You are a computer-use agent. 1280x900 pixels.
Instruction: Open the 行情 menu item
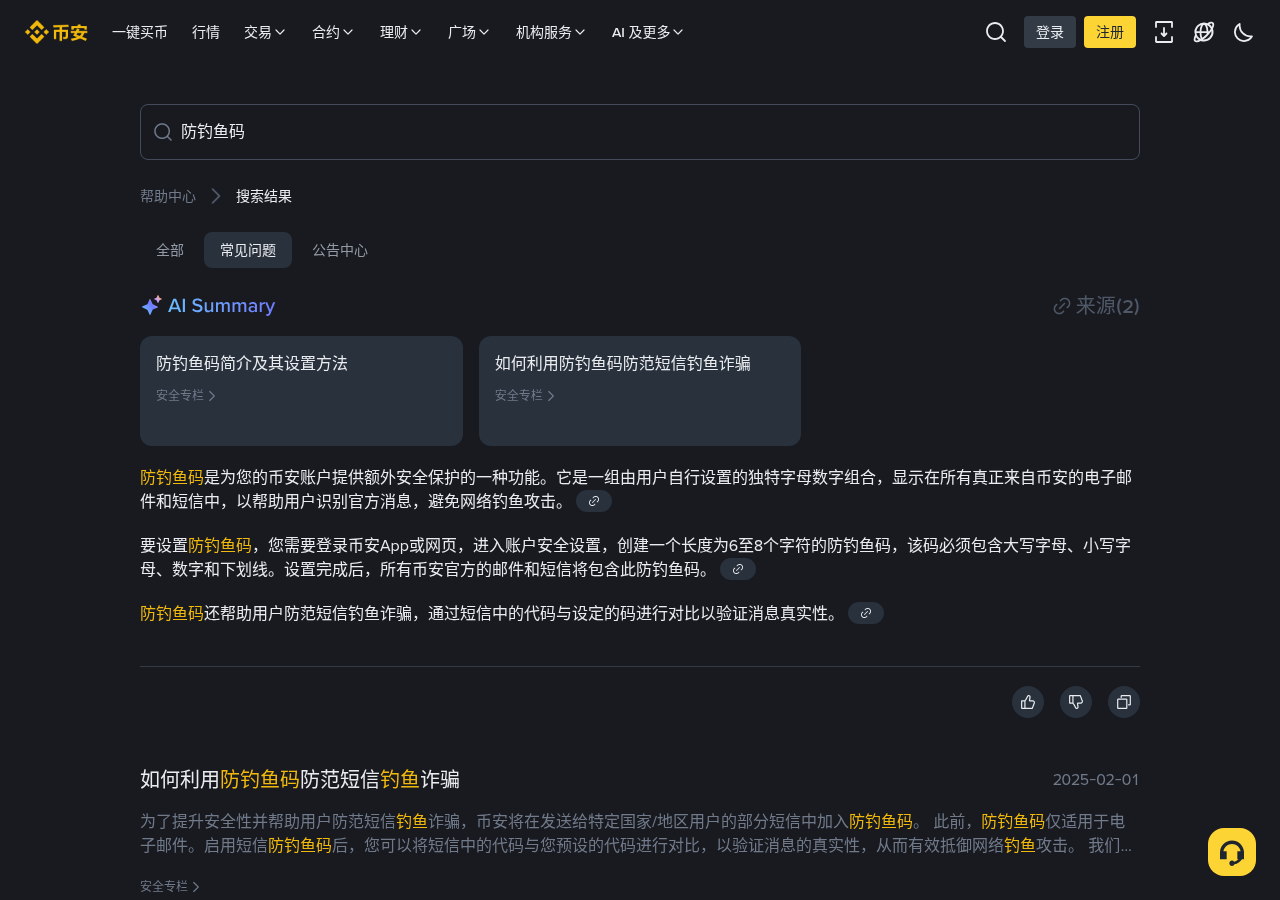[x=206, y=32]
